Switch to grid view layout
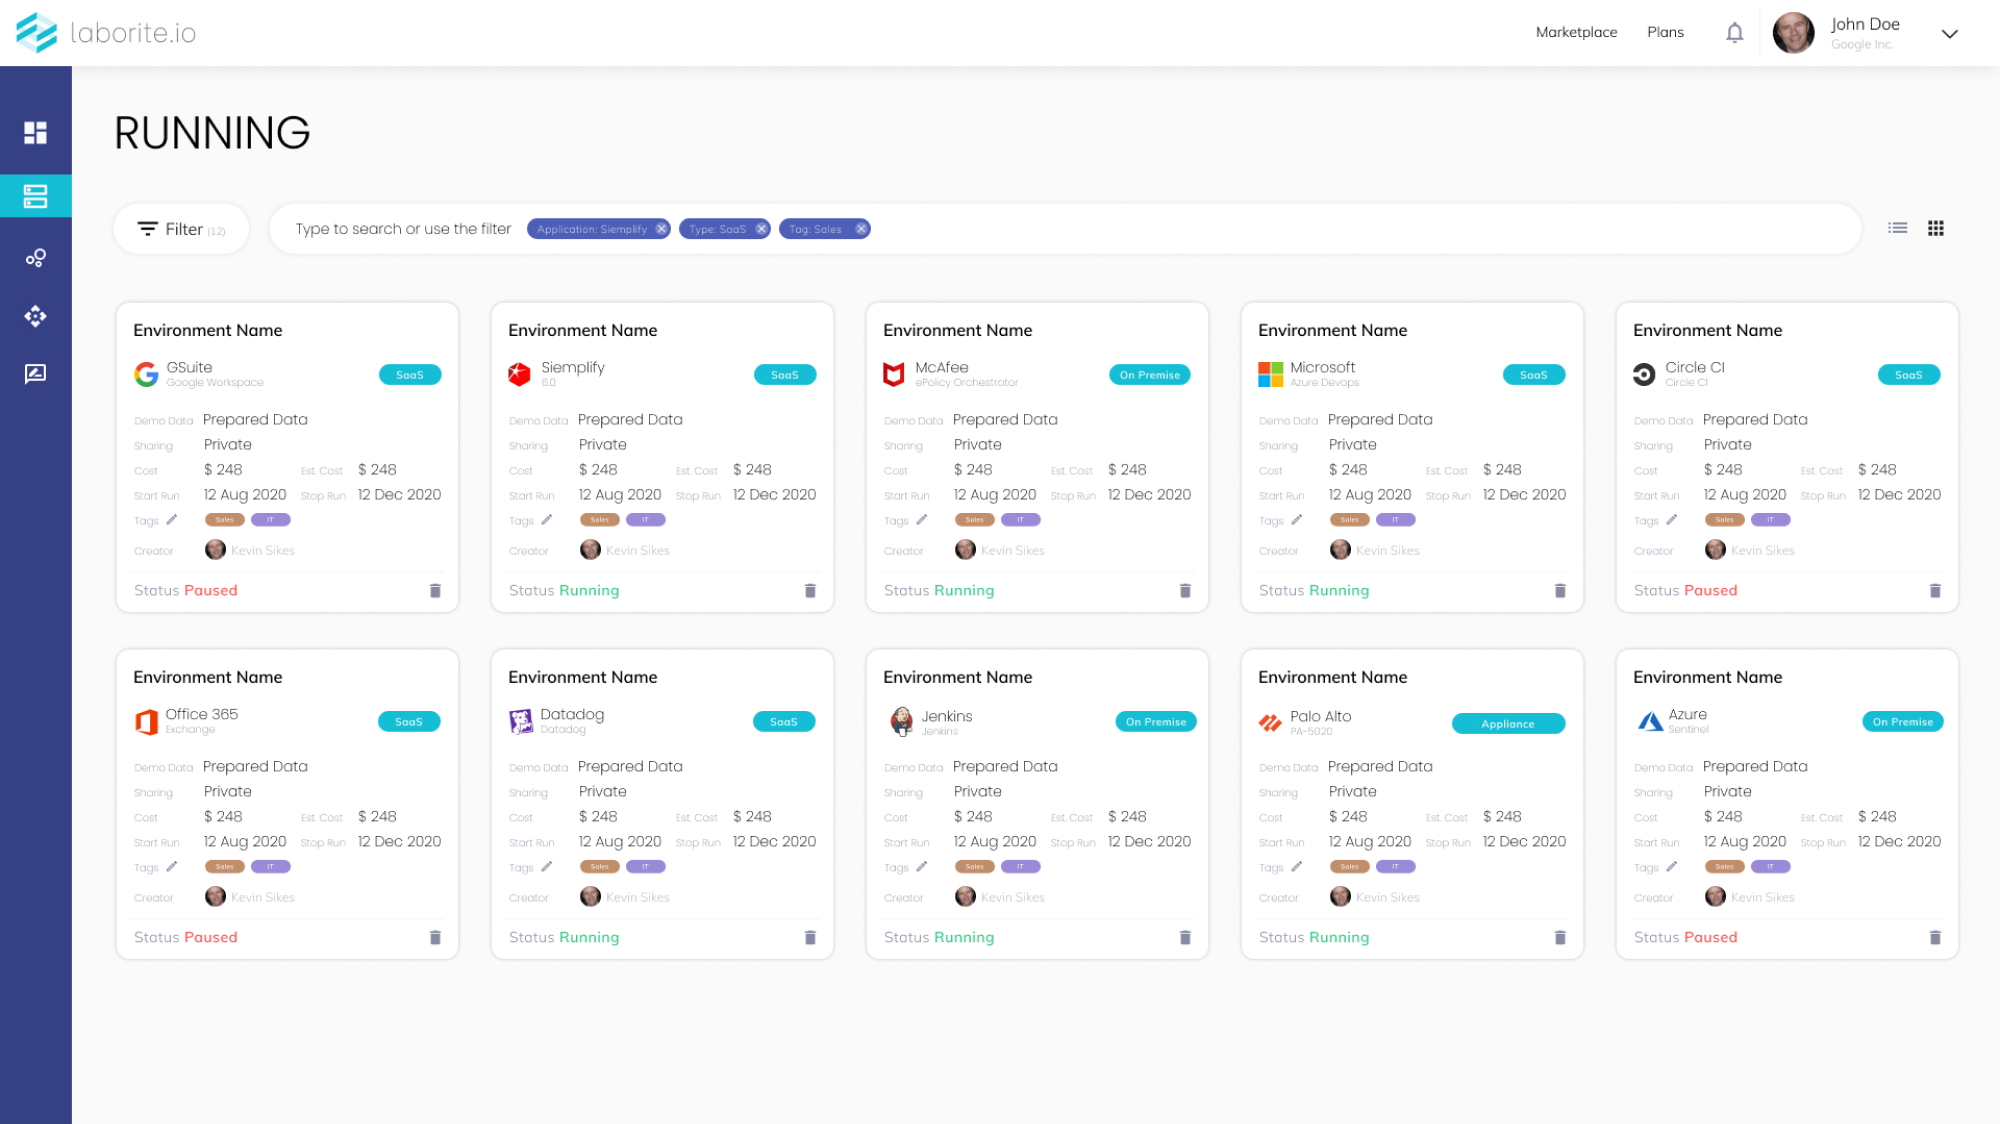 tap(1936, 229)
